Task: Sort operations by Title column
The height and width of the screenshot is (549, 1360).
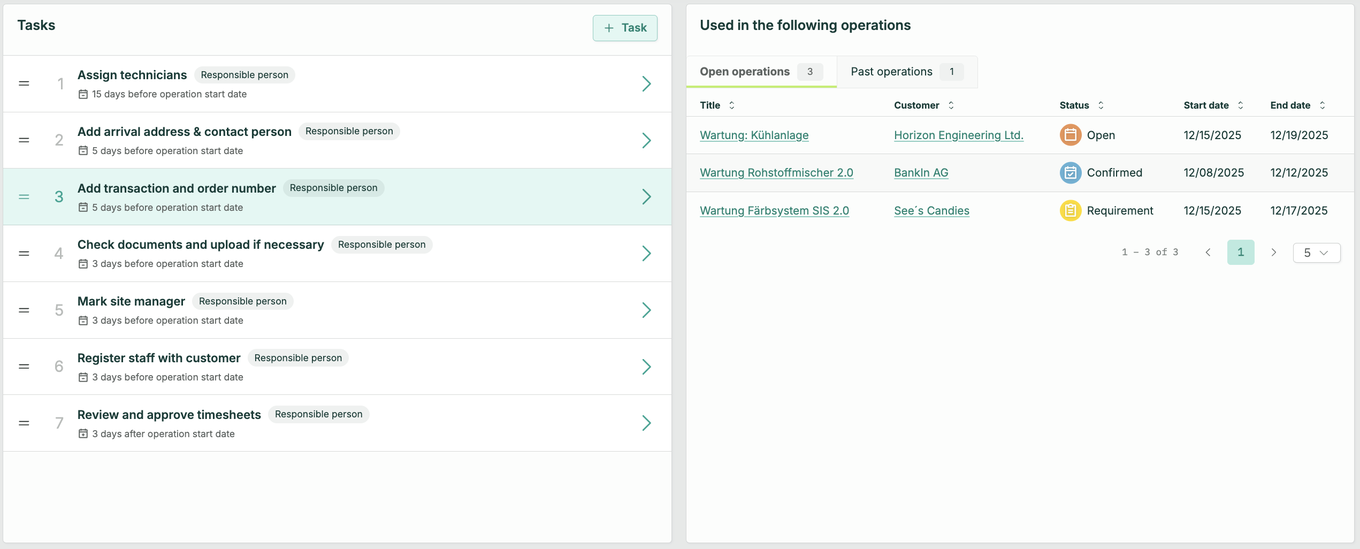Action: 731,105
